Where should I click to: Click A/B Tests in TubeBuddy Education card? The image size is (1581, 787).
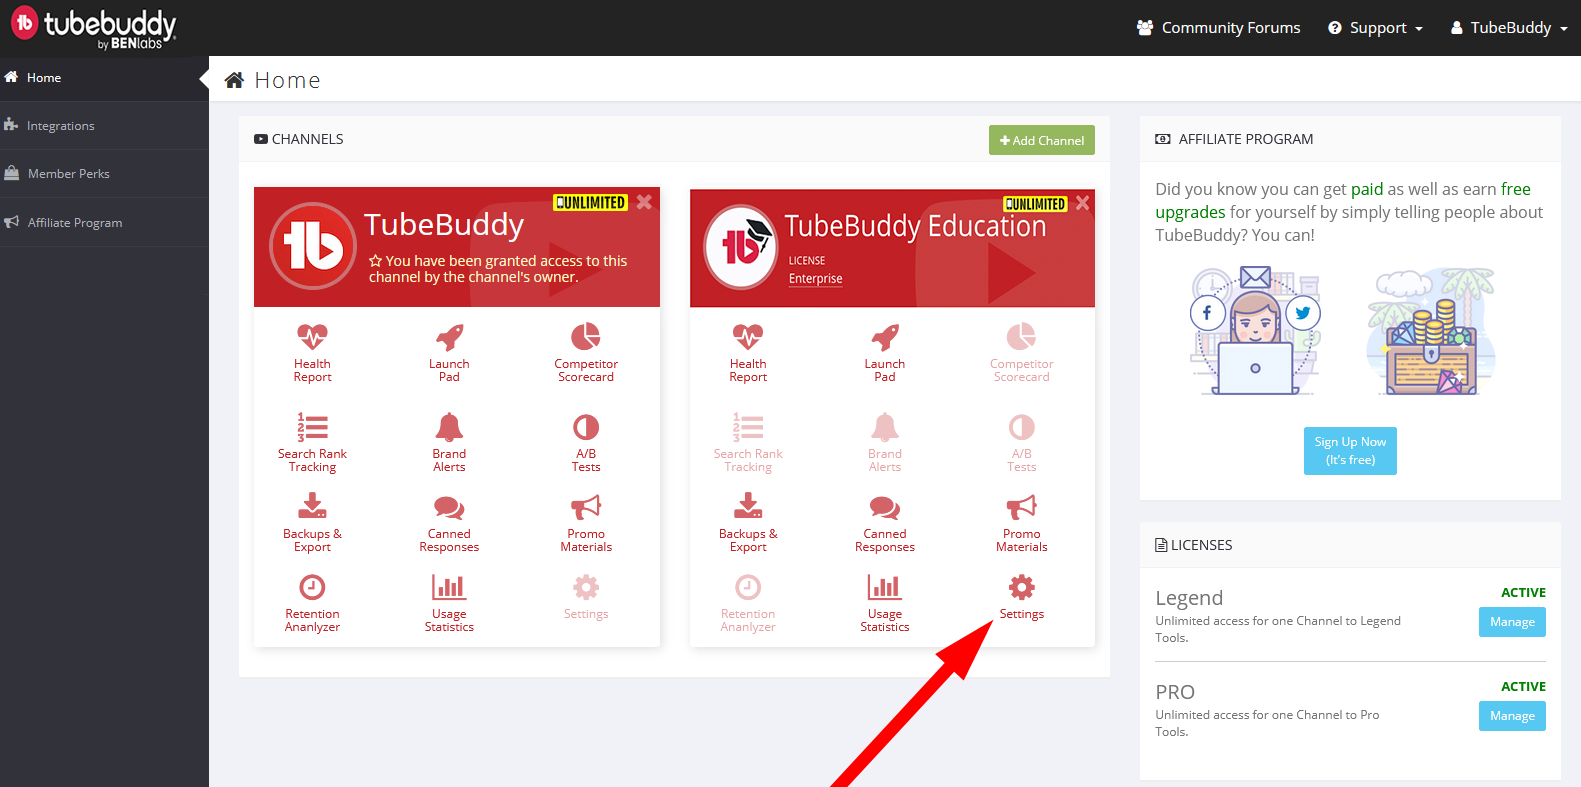click(1022, 443)
